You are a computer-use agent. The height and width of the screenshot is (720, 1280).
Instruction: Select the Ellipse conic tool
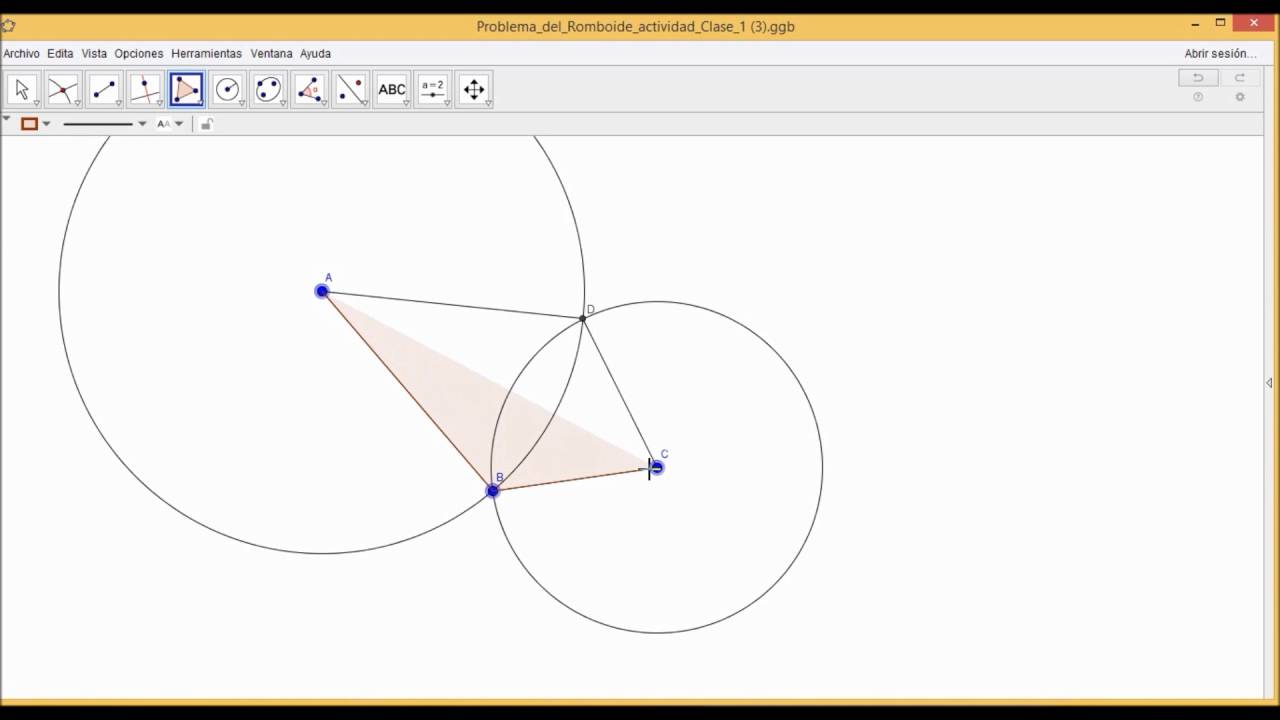point(268,89)
